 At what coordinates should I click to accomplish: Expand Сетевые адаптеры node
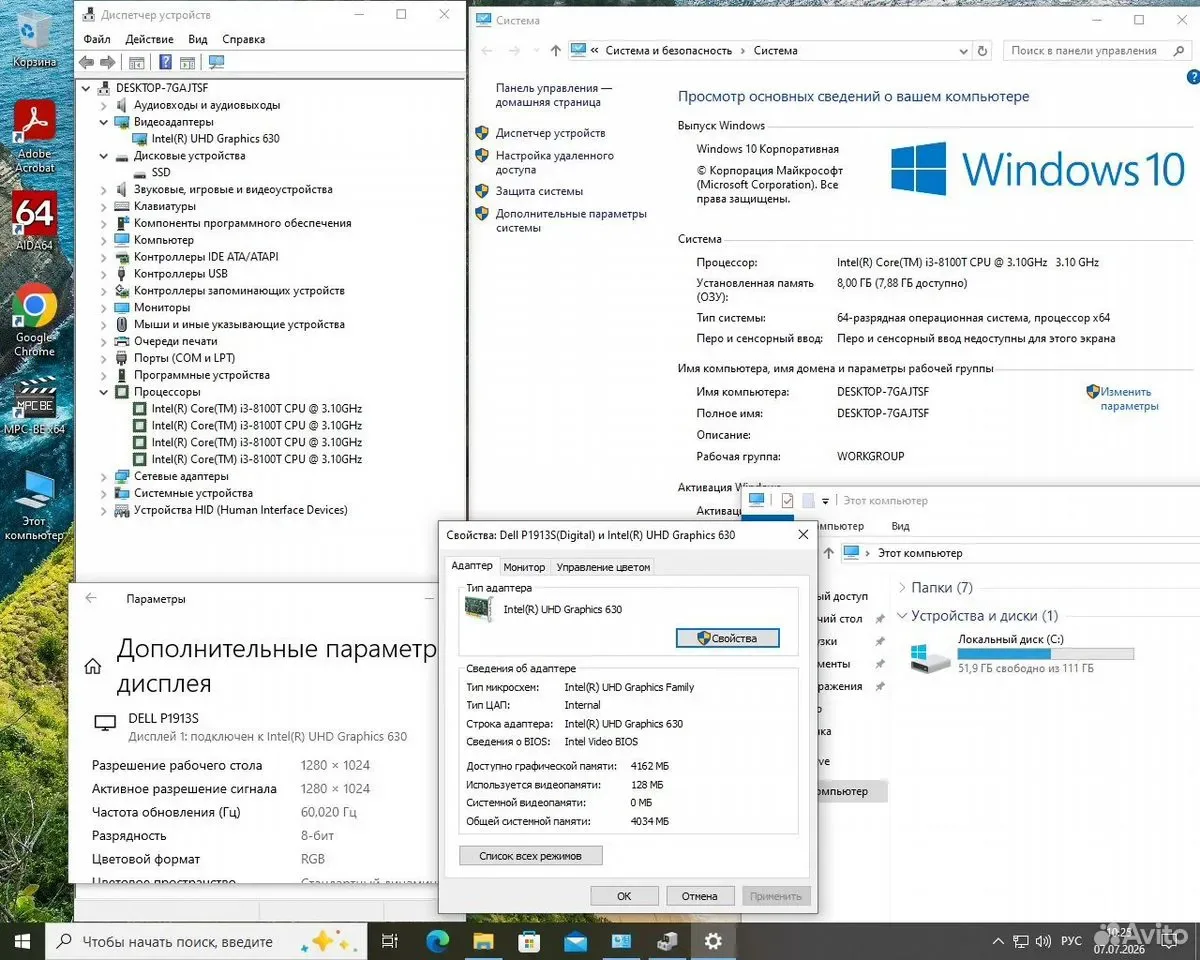104,476
